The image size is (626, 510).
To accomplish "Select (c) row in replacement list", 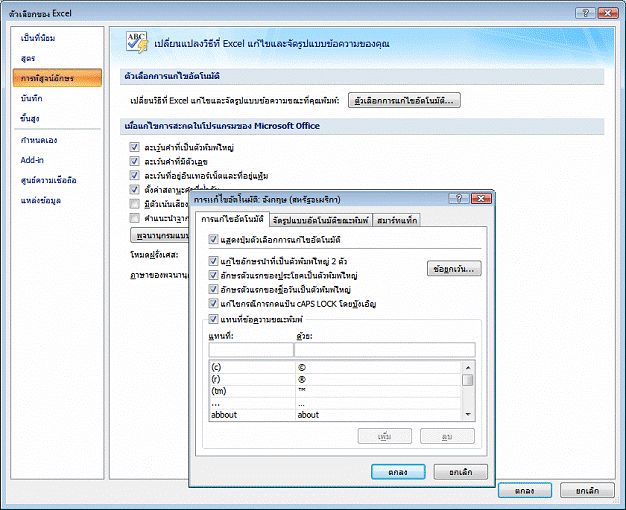I will (335, 367).
